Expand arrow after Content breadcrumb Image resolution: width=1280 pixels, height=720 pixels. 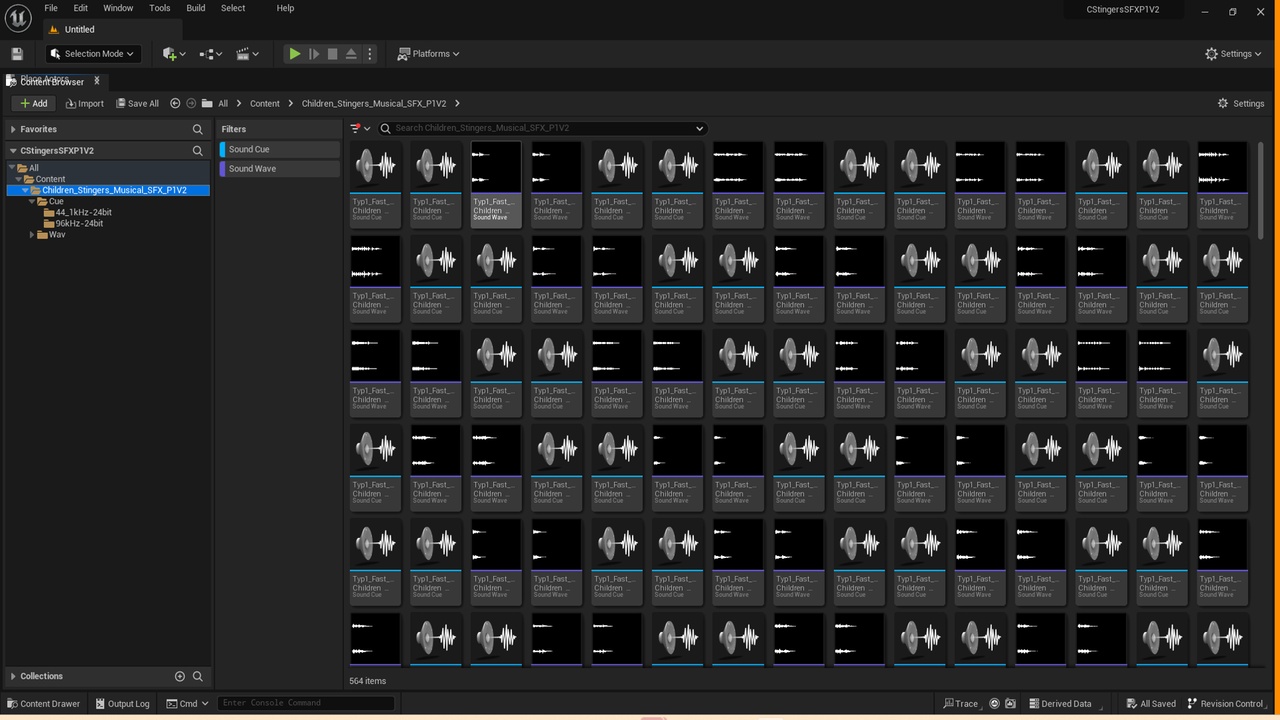click(x=290, y=103)
